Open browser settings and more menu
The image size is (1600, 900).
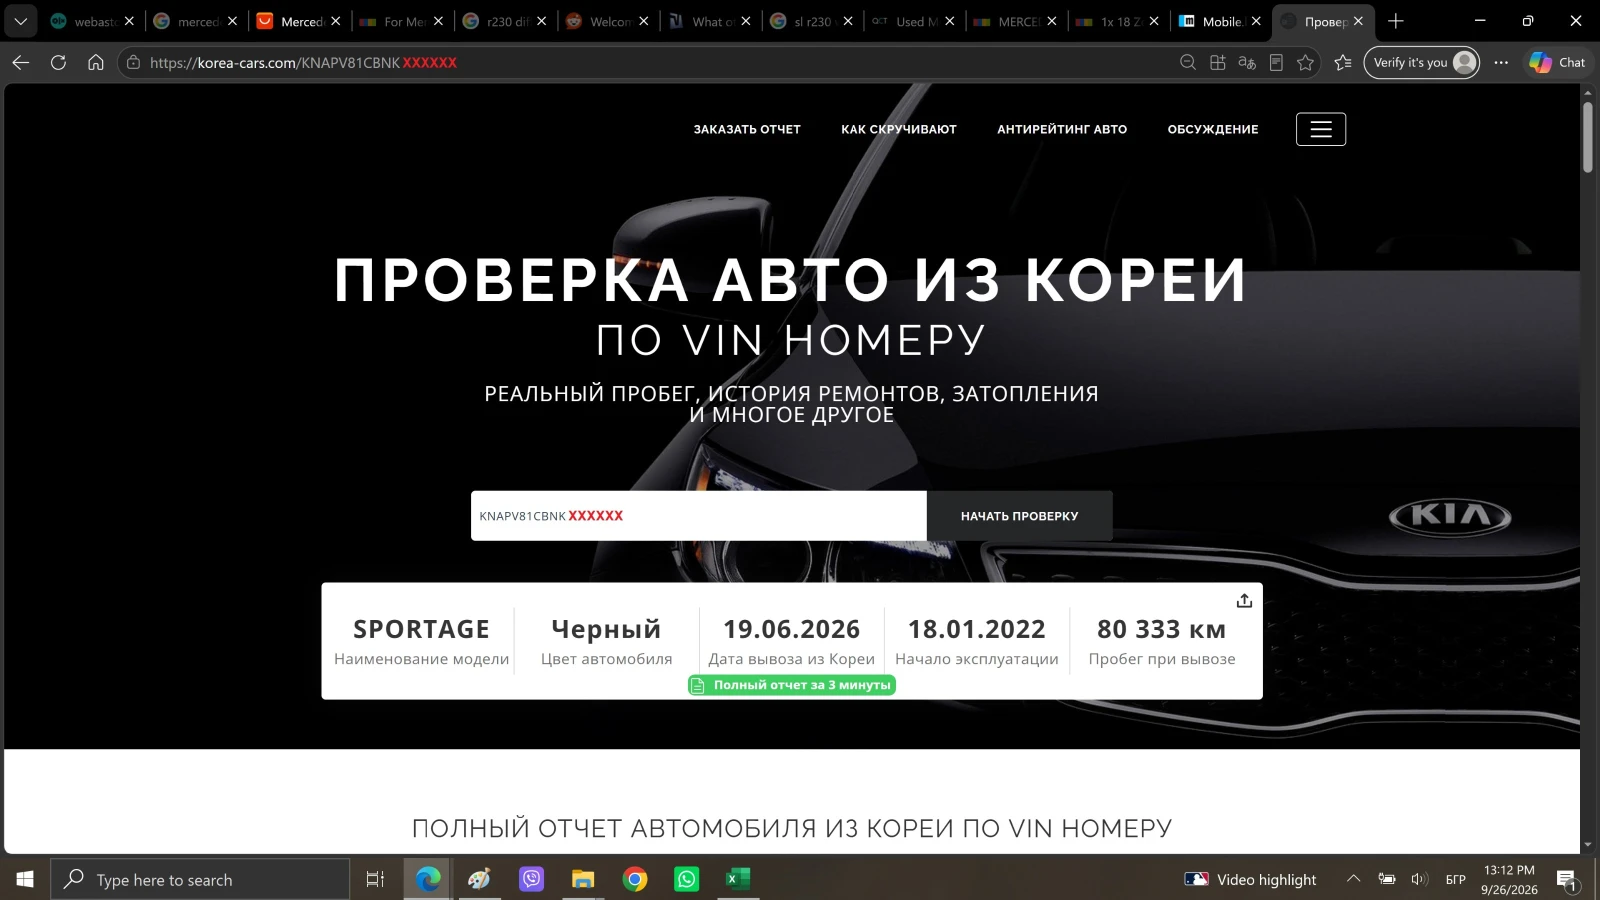pyautogui.click(x=1501, y=62)
